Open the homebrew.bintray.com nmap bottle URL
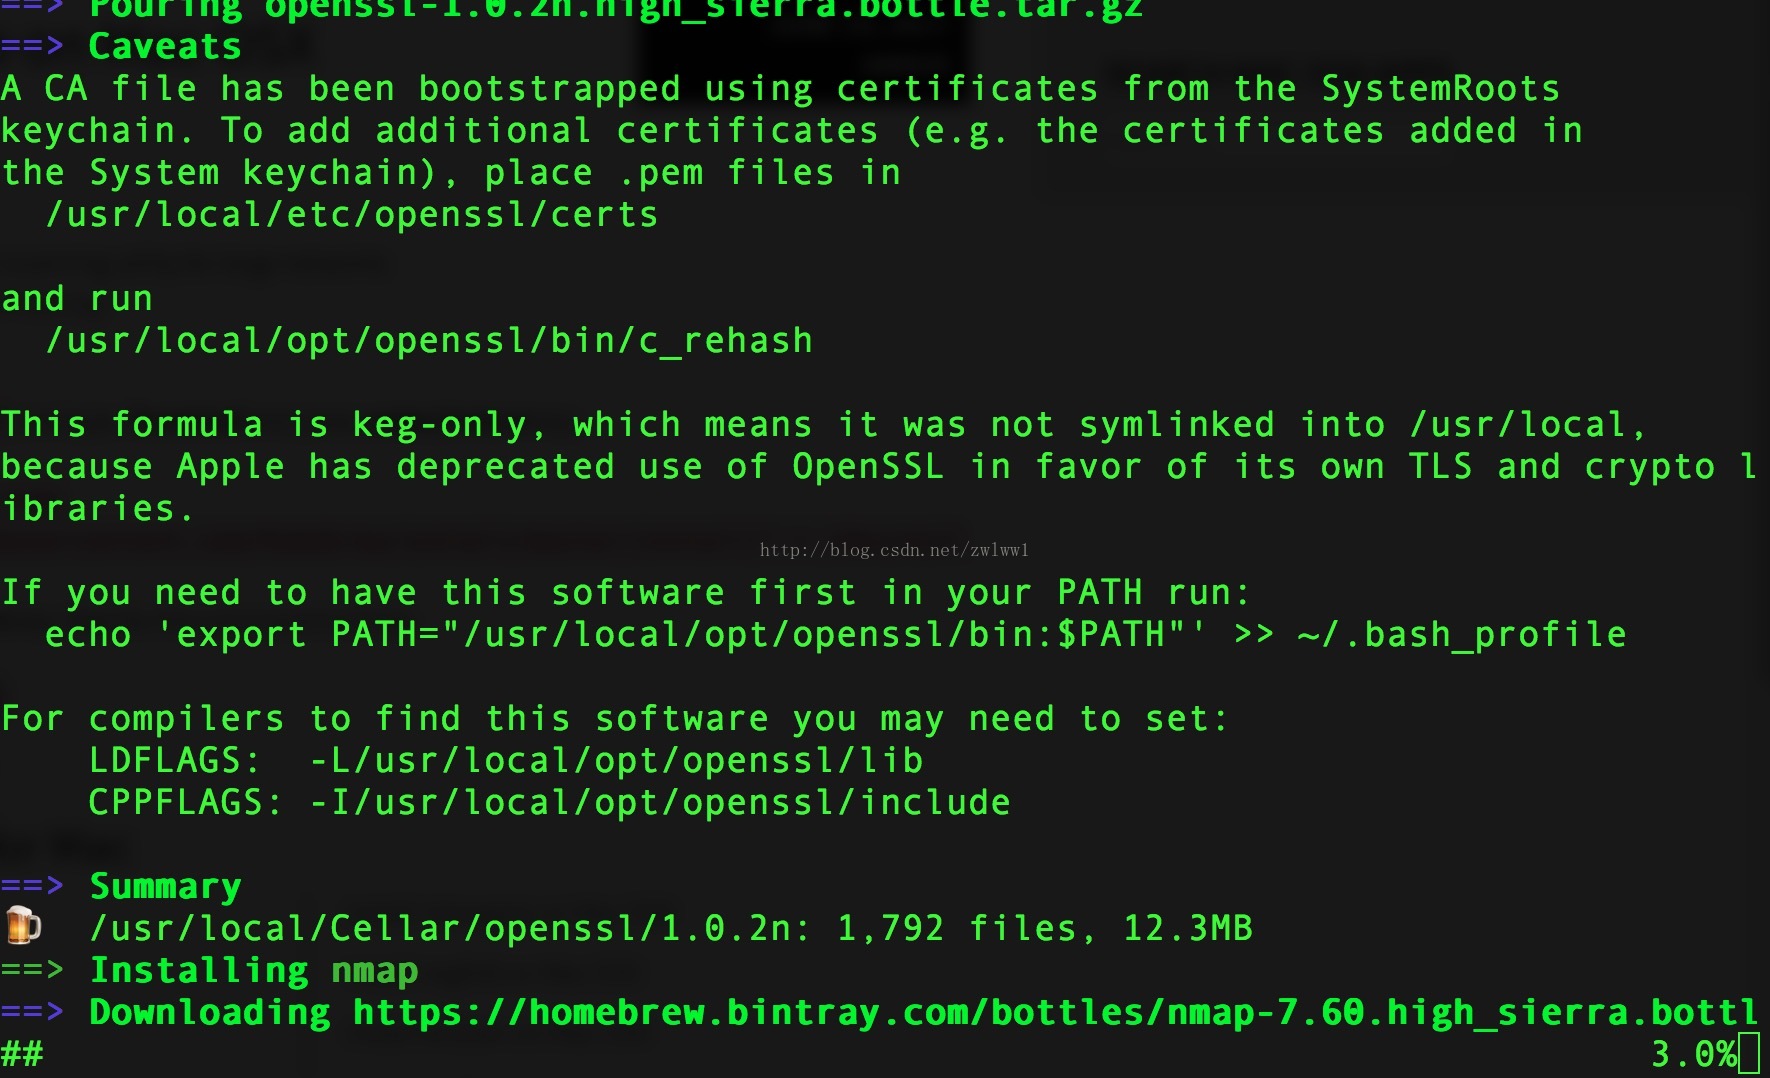The height and width of the screenshot is (1078, 1770). point(1055,1013)
